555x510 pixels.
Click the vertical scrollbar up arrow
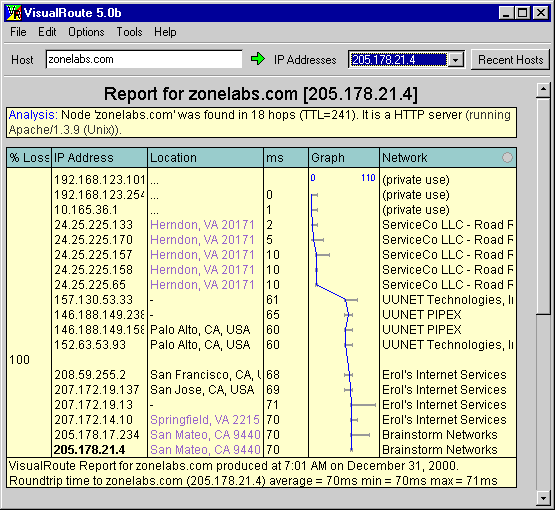point(543,90)
